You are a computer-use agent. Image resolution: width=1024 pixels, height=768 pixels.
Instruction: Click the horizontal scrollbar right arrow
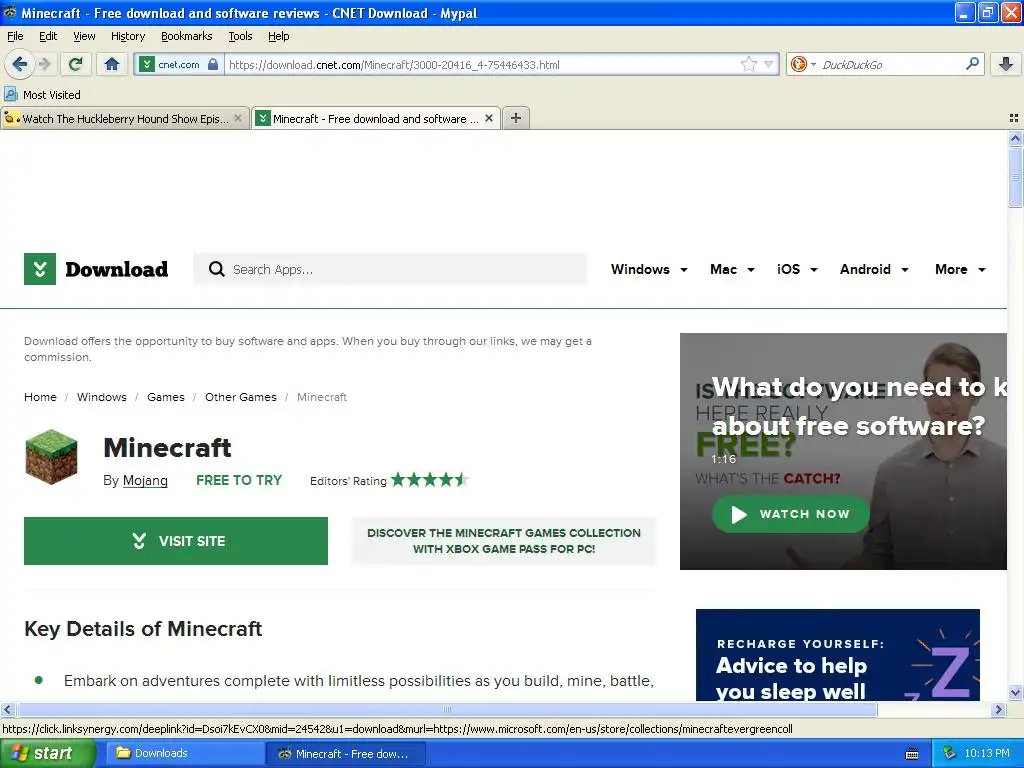(x=999, y=709)
